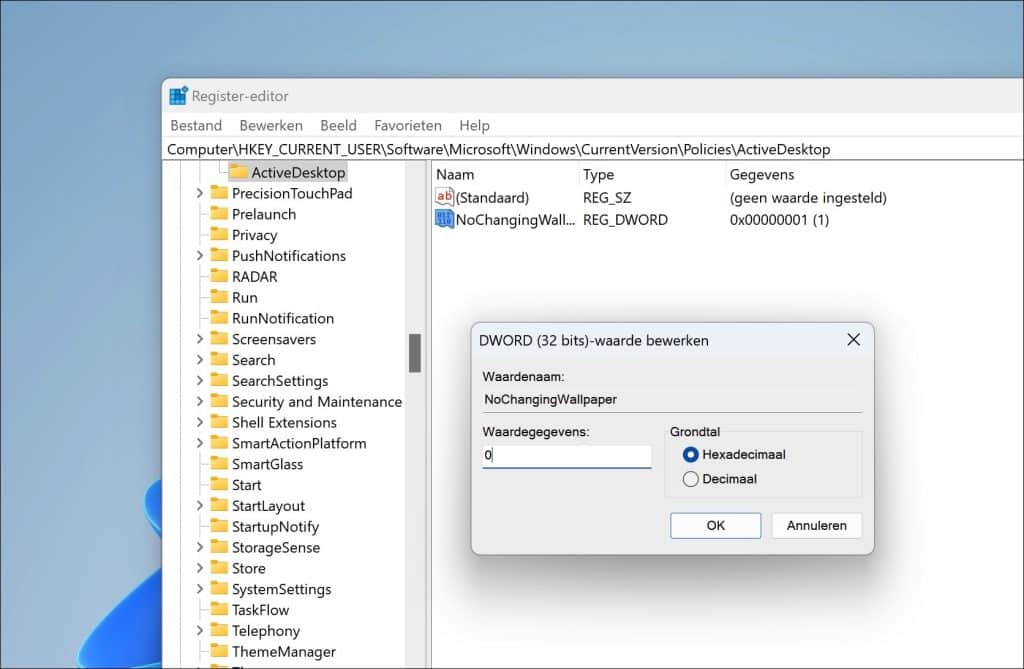Expand the Telephony tree node
1024x669 pixels.
click(x=202, y=631)
